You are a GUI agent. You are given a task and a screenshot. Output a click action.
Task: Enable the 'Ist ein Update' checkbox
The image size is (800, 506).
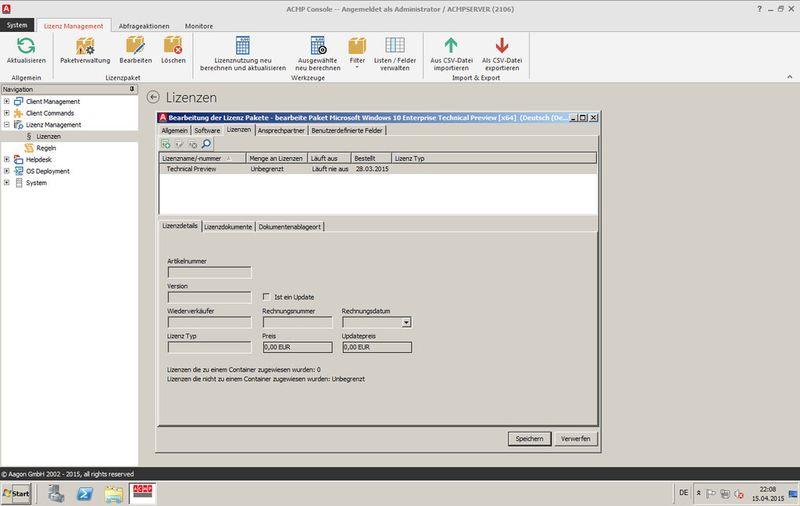[x=265, y=296]
